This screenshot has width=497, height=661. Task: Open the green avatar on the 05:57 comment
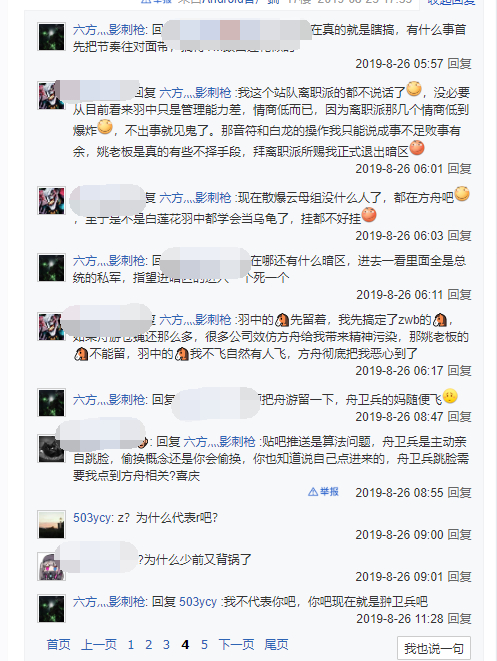click(x=51, y=37)
